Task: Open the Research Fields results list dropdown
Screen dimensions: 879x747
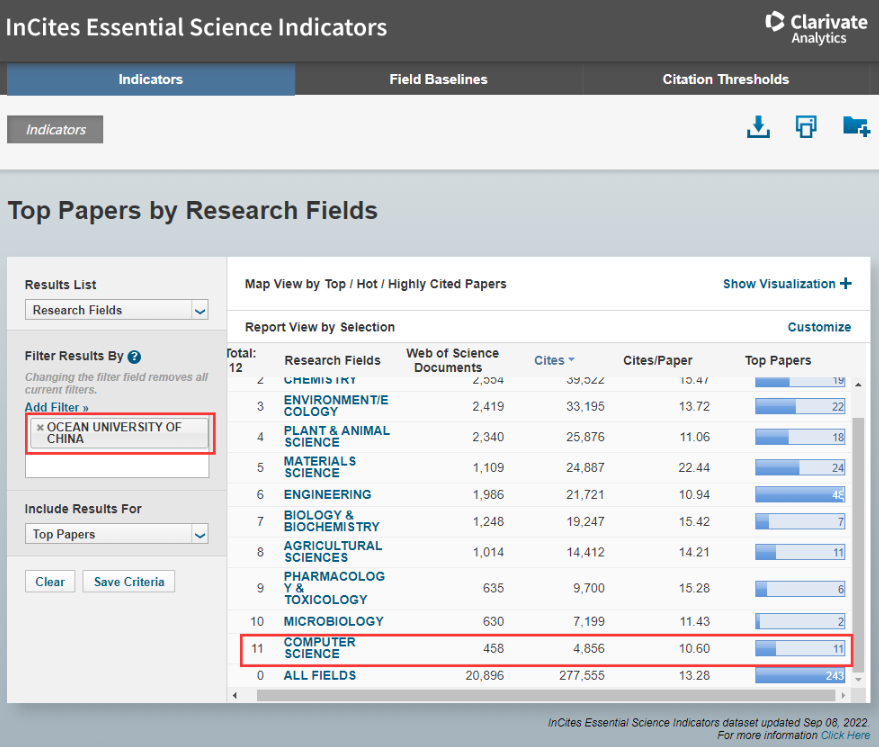Action: pyautogui.click(x=116, y=310)
